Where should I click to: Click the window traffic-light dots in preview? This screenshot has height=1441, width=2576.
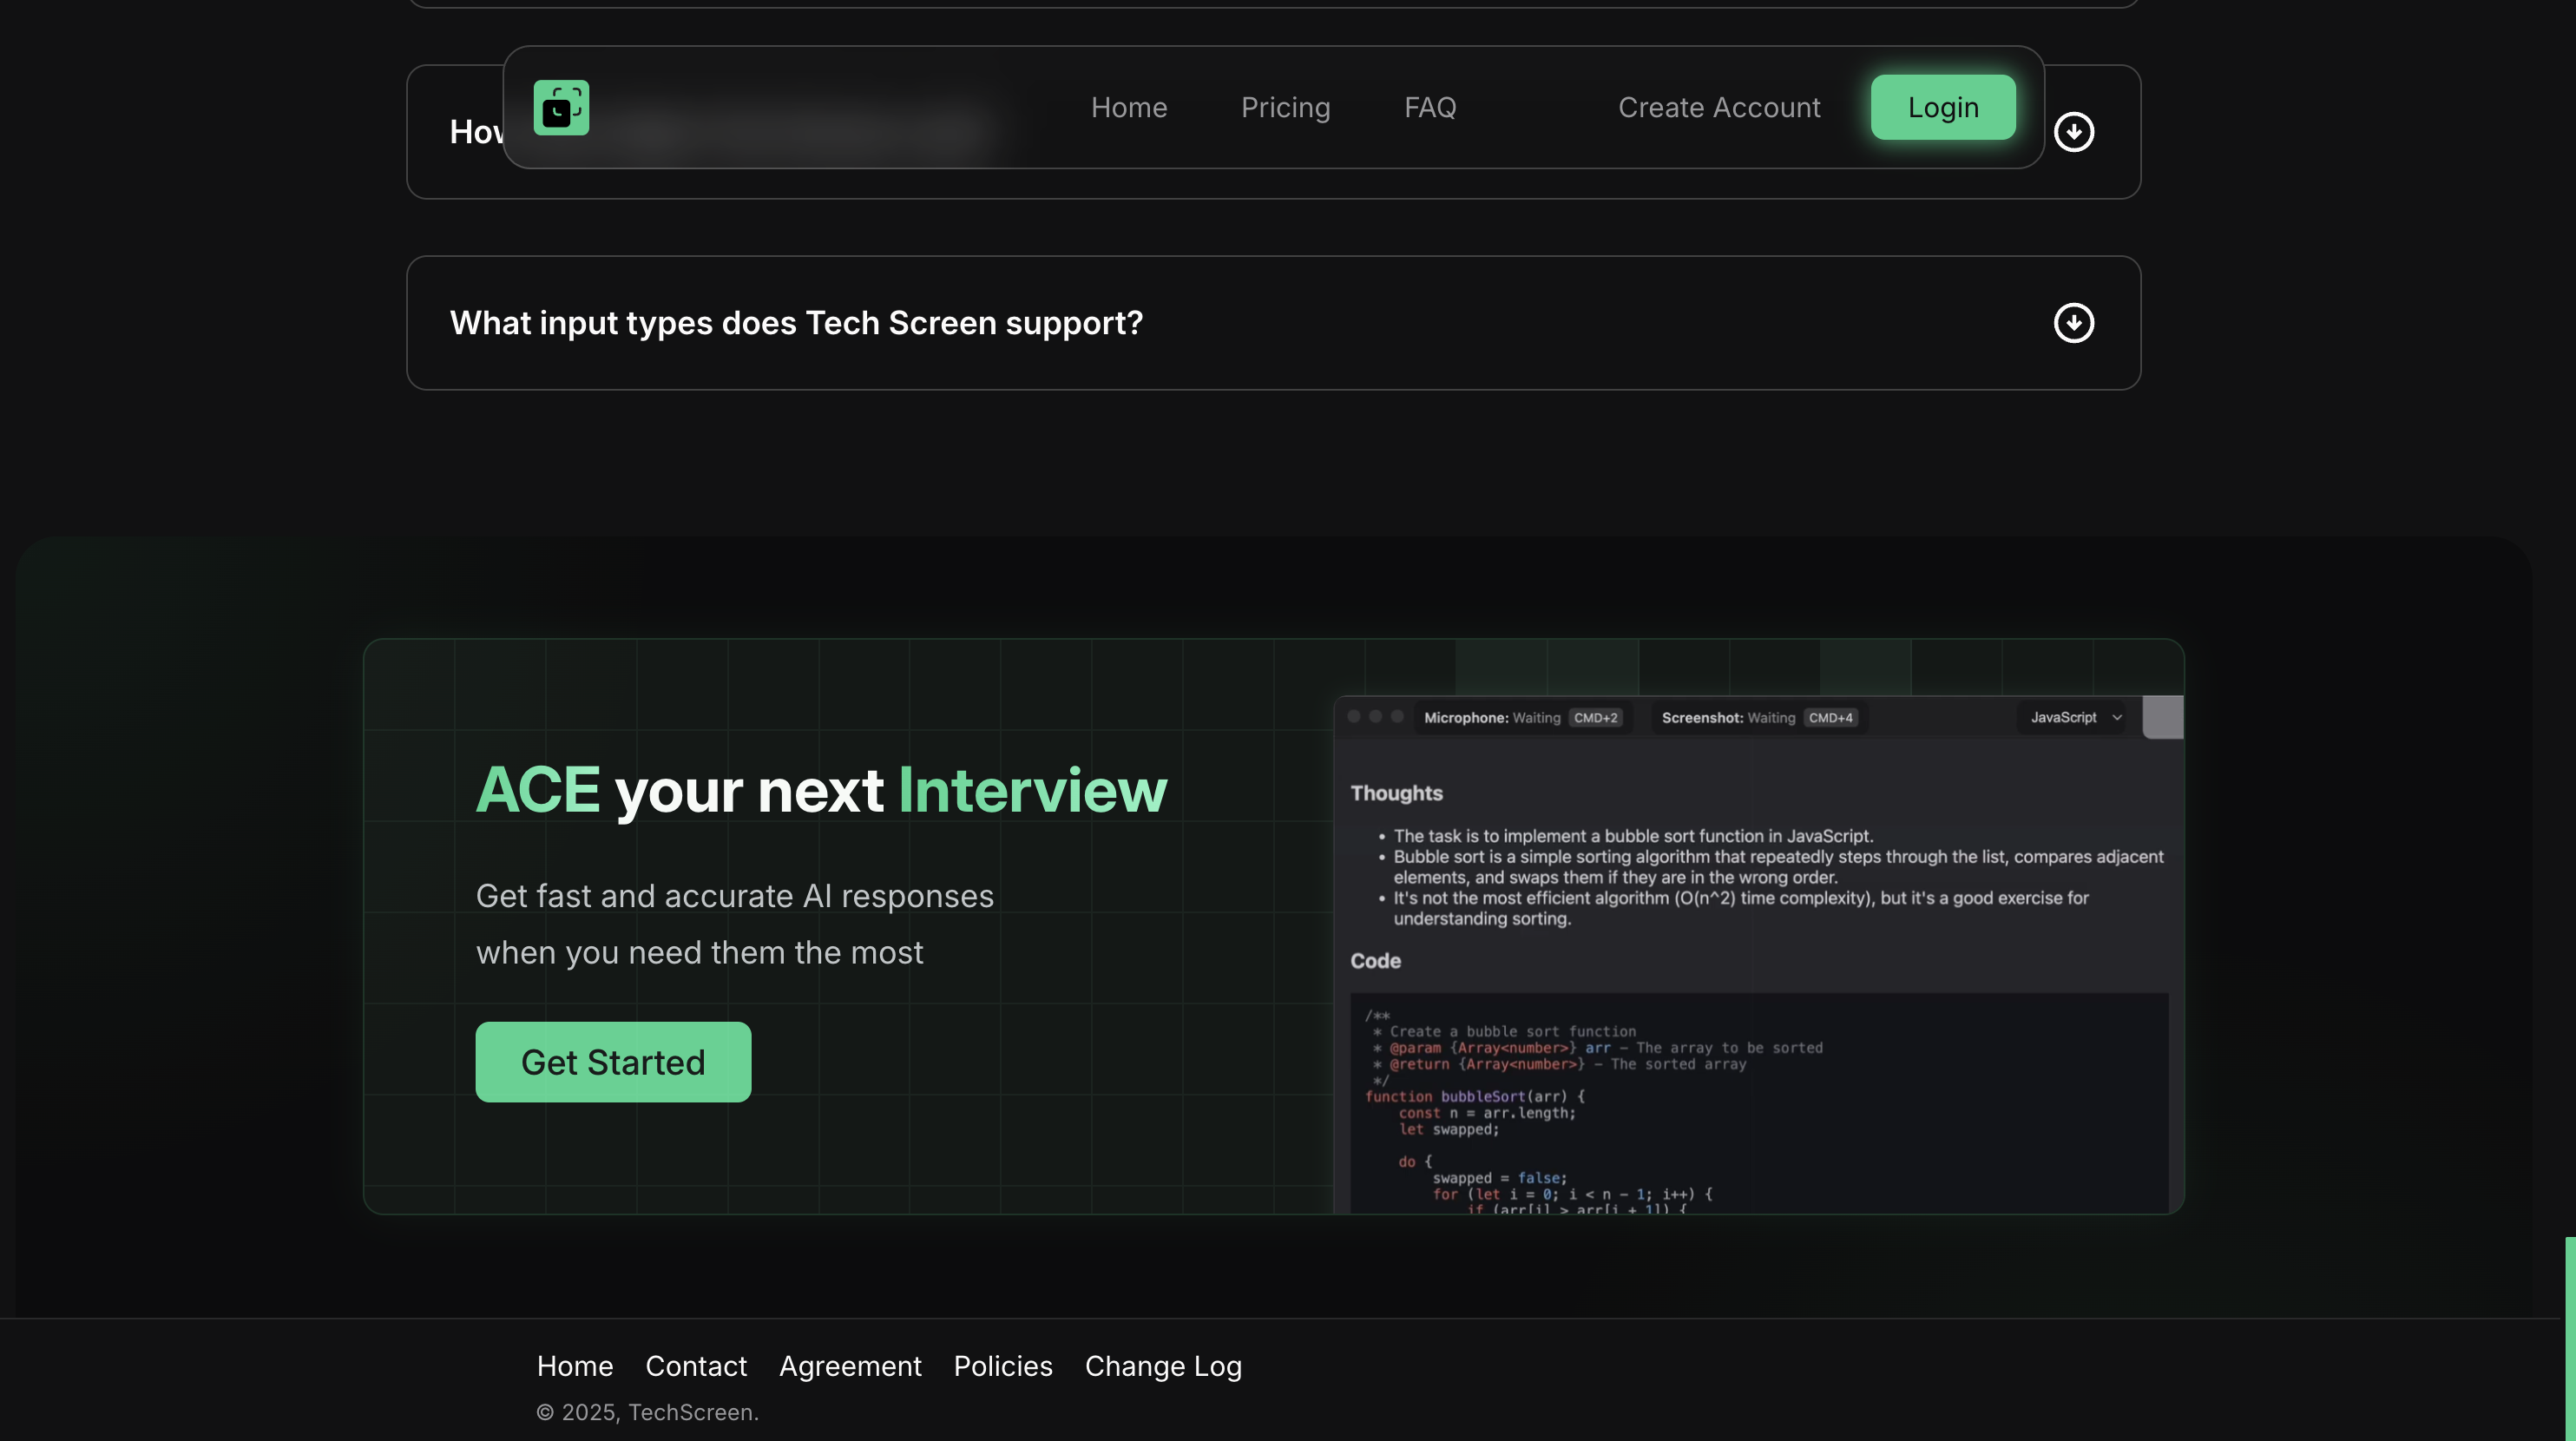pyautogui.click(x=1375, y=717)
